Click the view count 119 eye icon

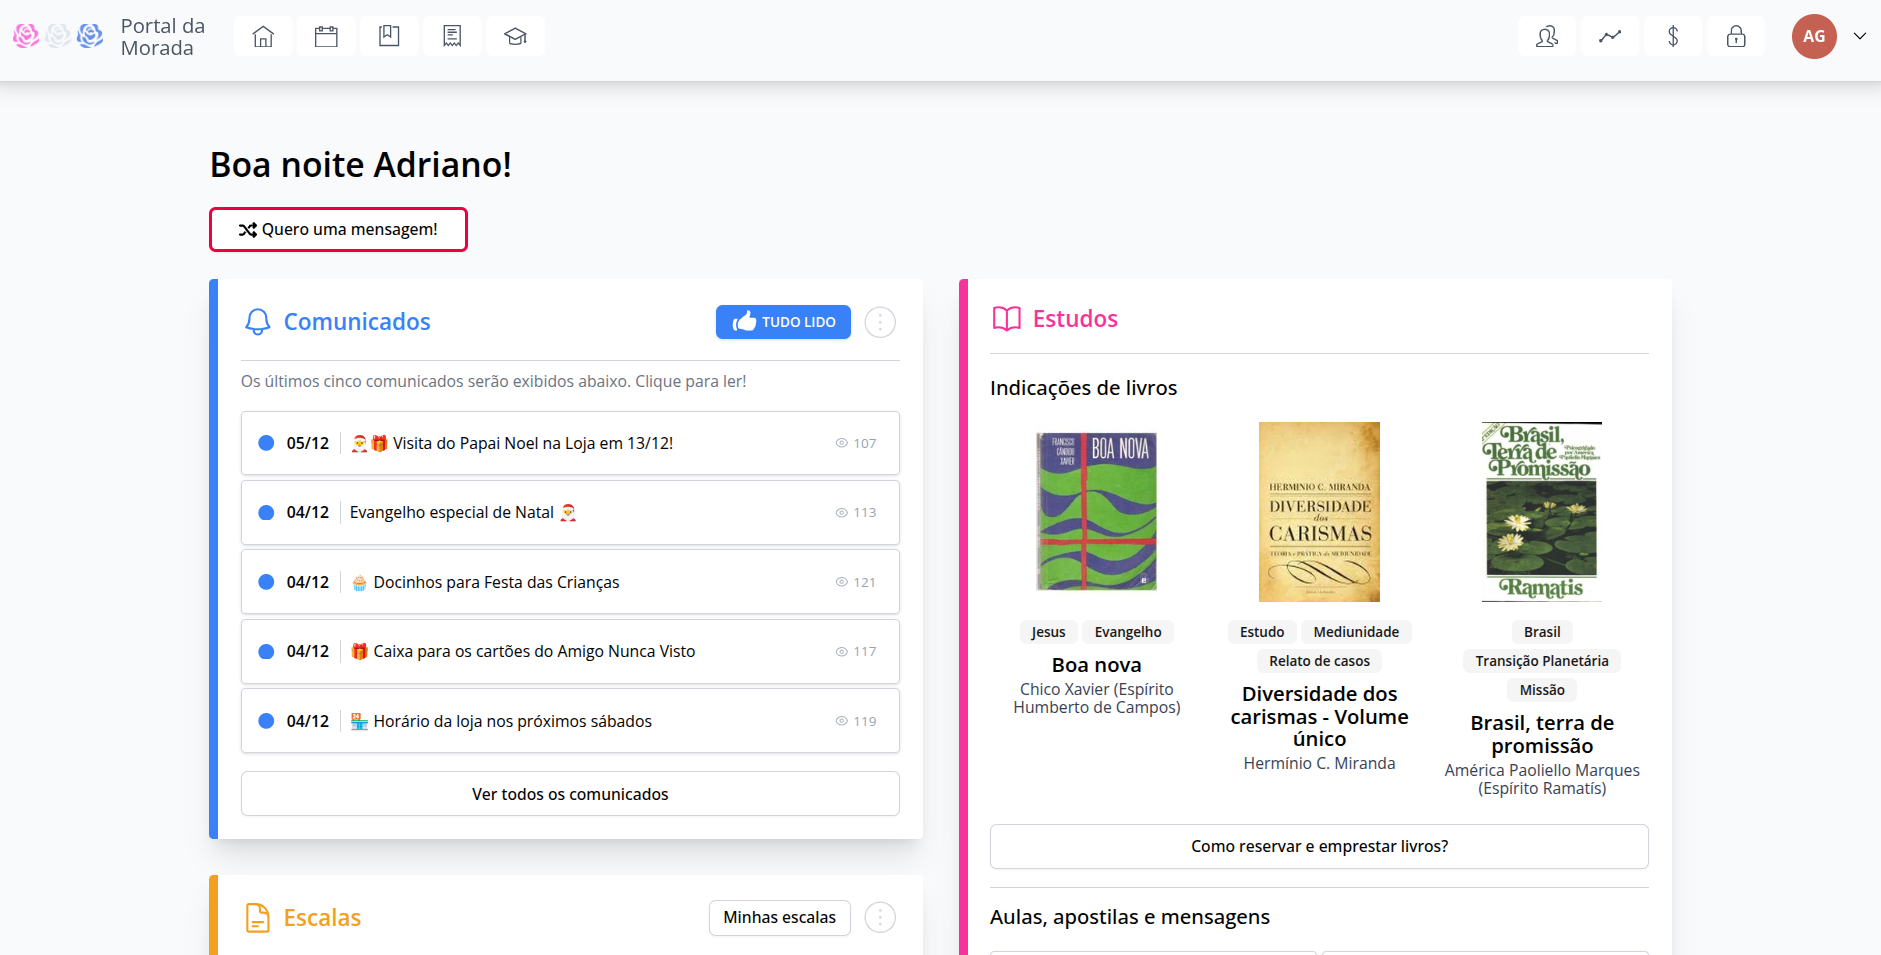click(x=842, y=721)
